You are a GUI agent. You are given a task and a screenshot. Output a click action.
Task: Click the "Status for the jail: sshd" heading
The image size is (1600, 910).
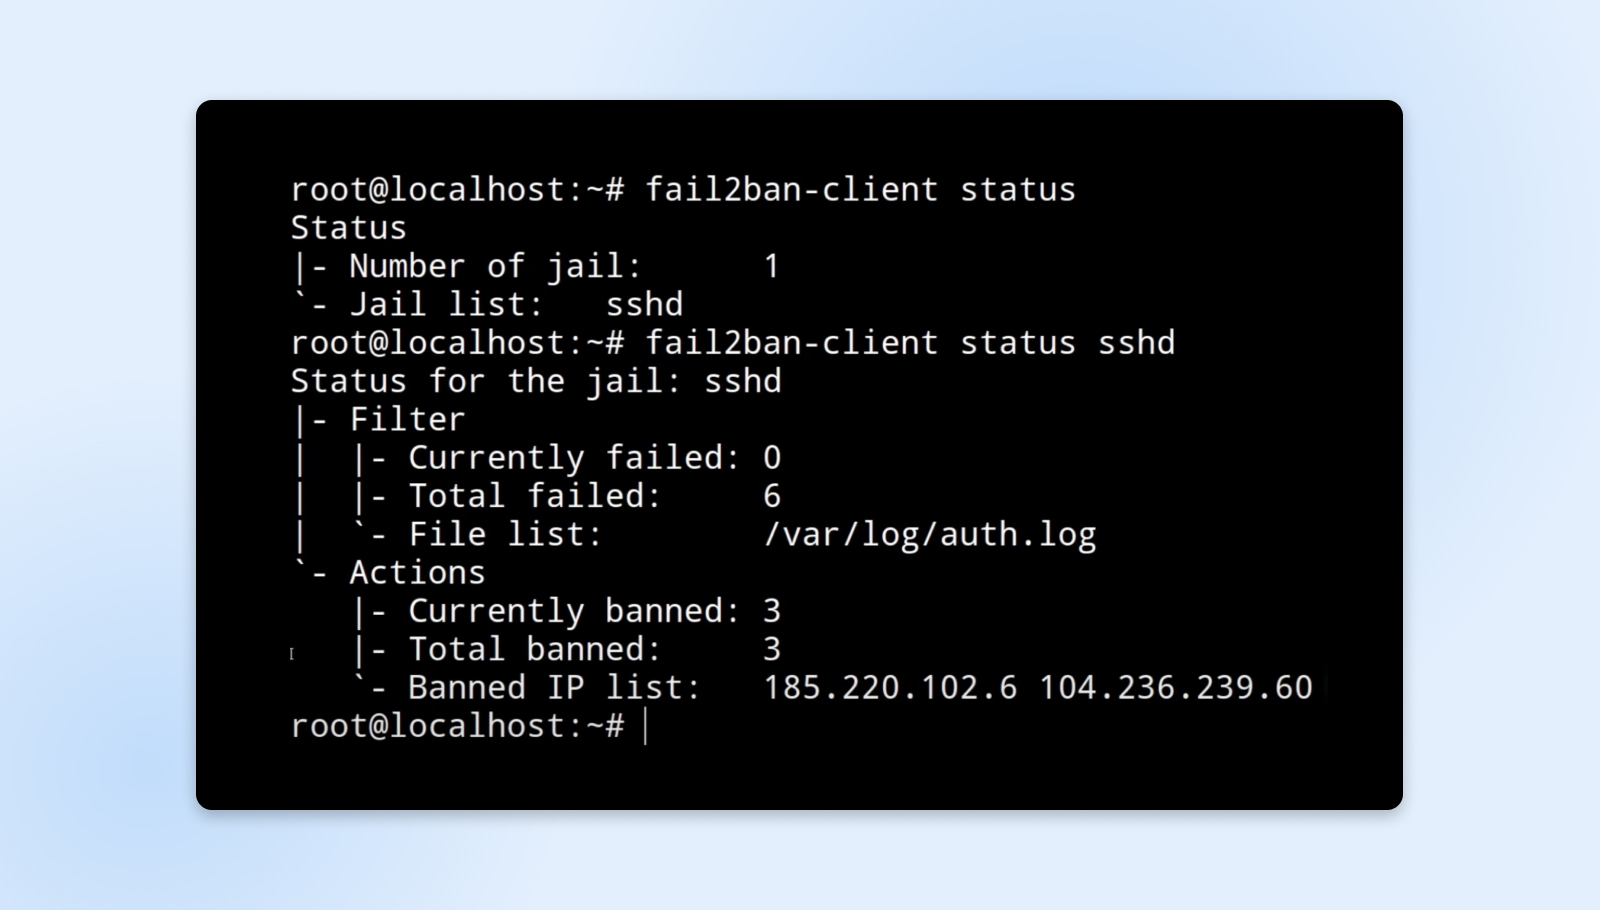(x=536, y=382)
